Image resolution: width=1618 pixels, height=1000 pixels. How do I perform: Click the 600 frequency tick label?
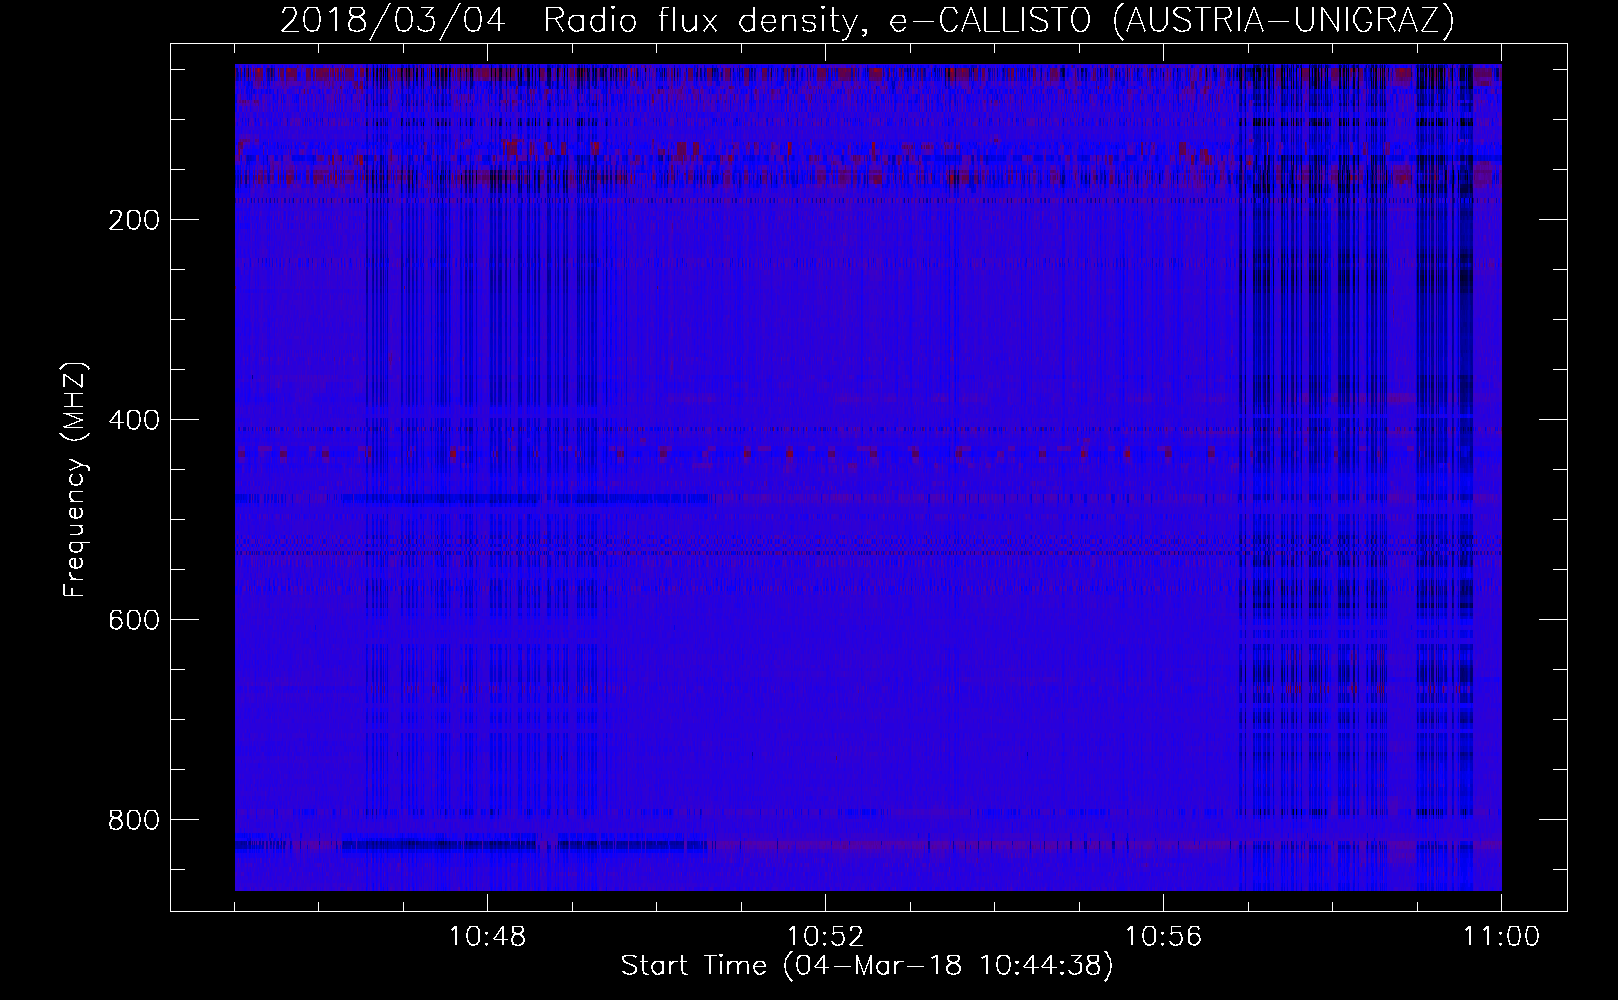133,620
